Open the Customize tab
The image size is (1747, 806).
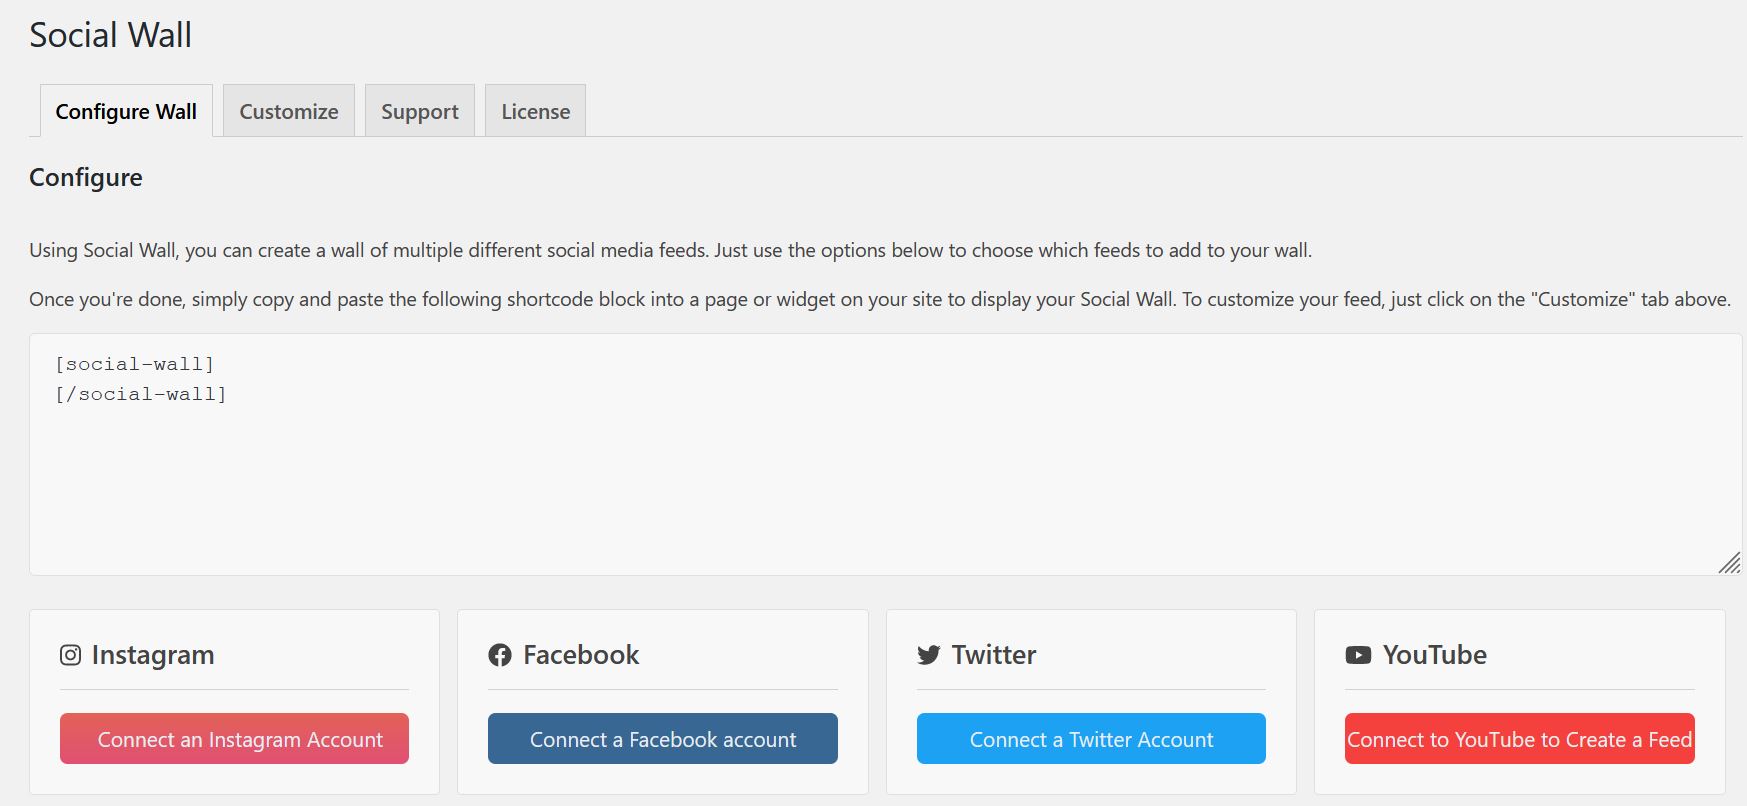click(289, 111)
